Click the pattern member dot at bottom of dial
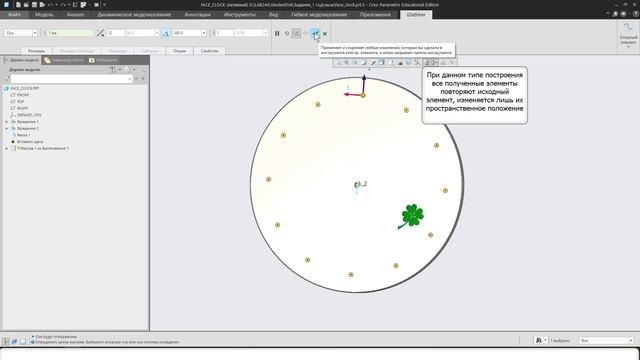 [x=351, y=275]
